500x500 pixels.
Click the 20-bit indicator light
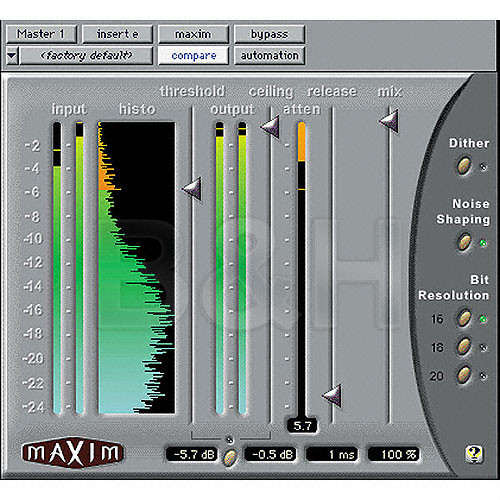(483, 376)
